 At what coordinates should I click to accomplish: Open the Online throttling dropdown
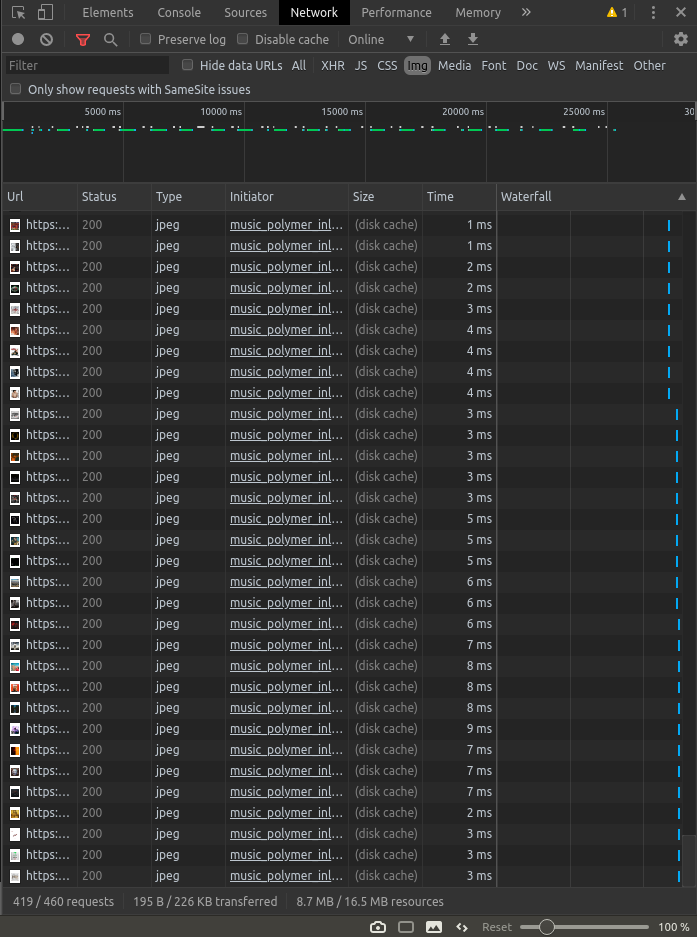[381, 40]
